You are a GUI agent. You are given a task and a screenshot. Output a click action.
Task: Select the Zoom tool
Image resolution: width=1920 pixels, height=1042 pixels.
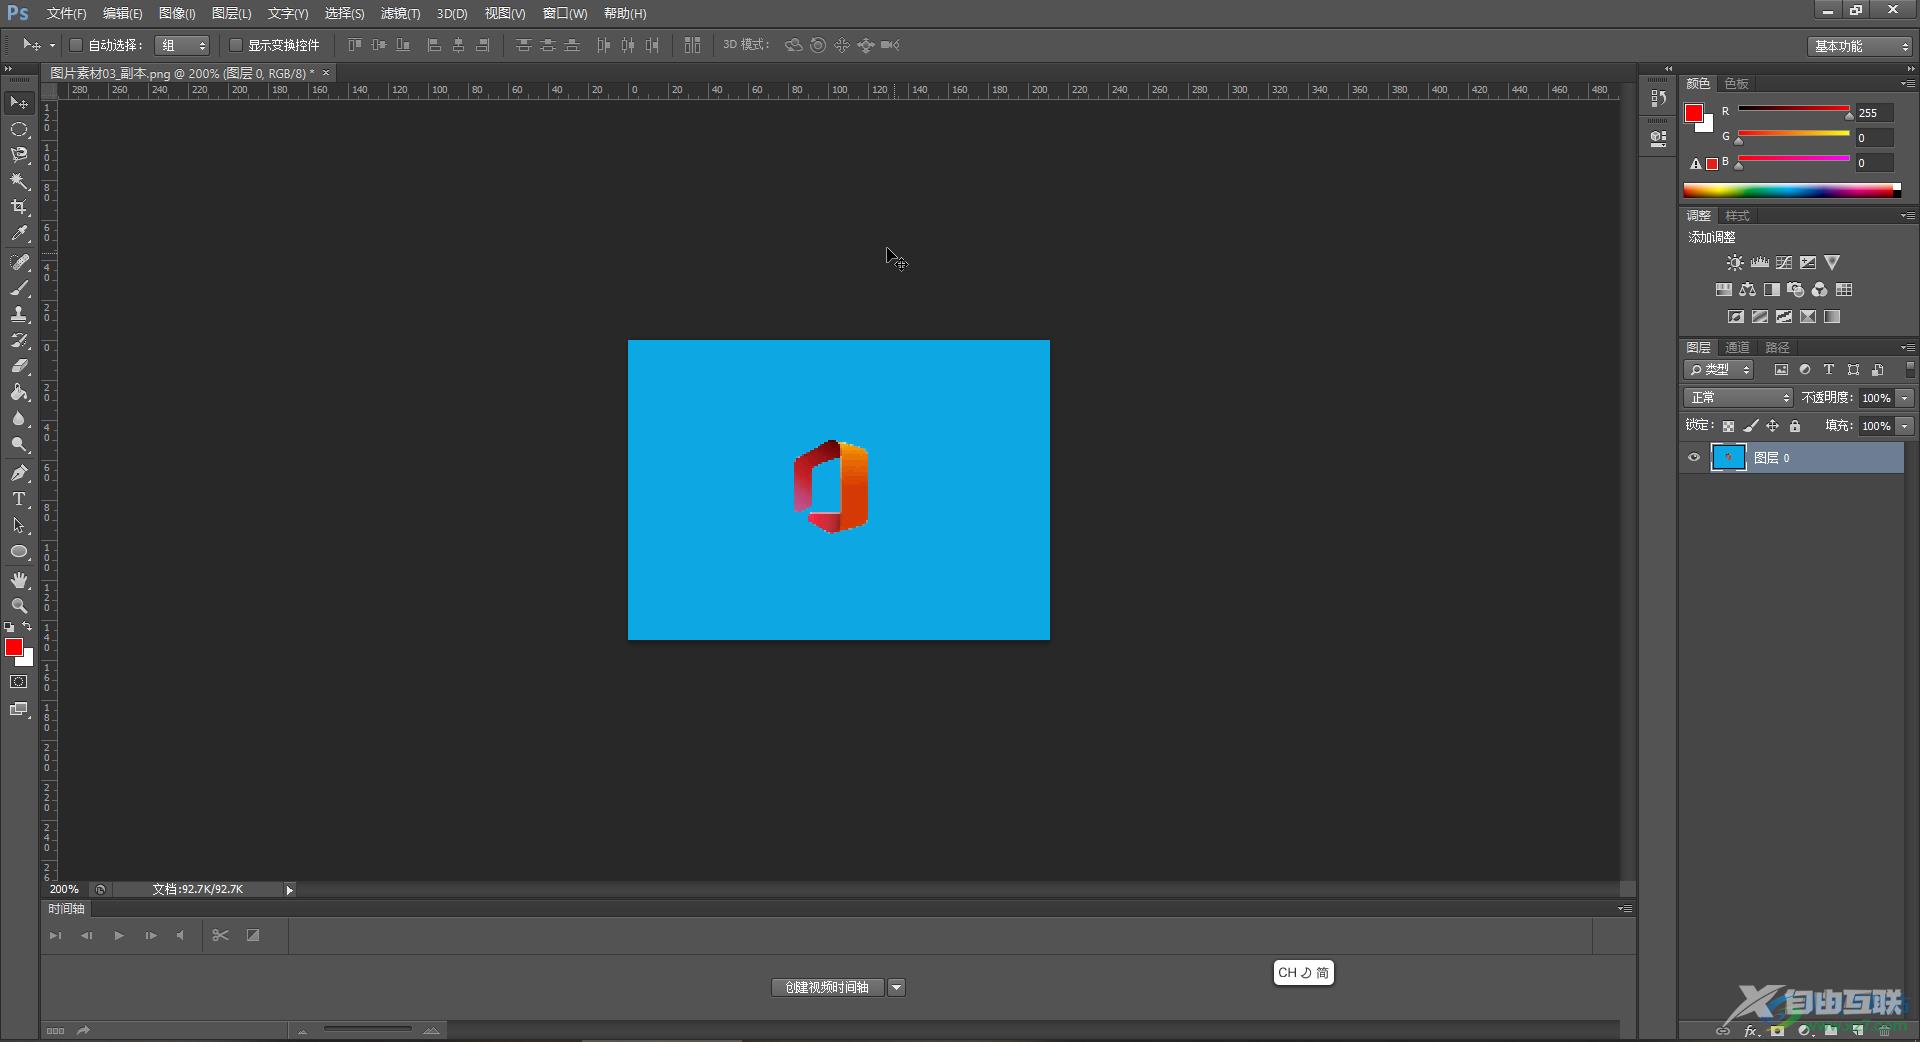click(x=19, y=606)
